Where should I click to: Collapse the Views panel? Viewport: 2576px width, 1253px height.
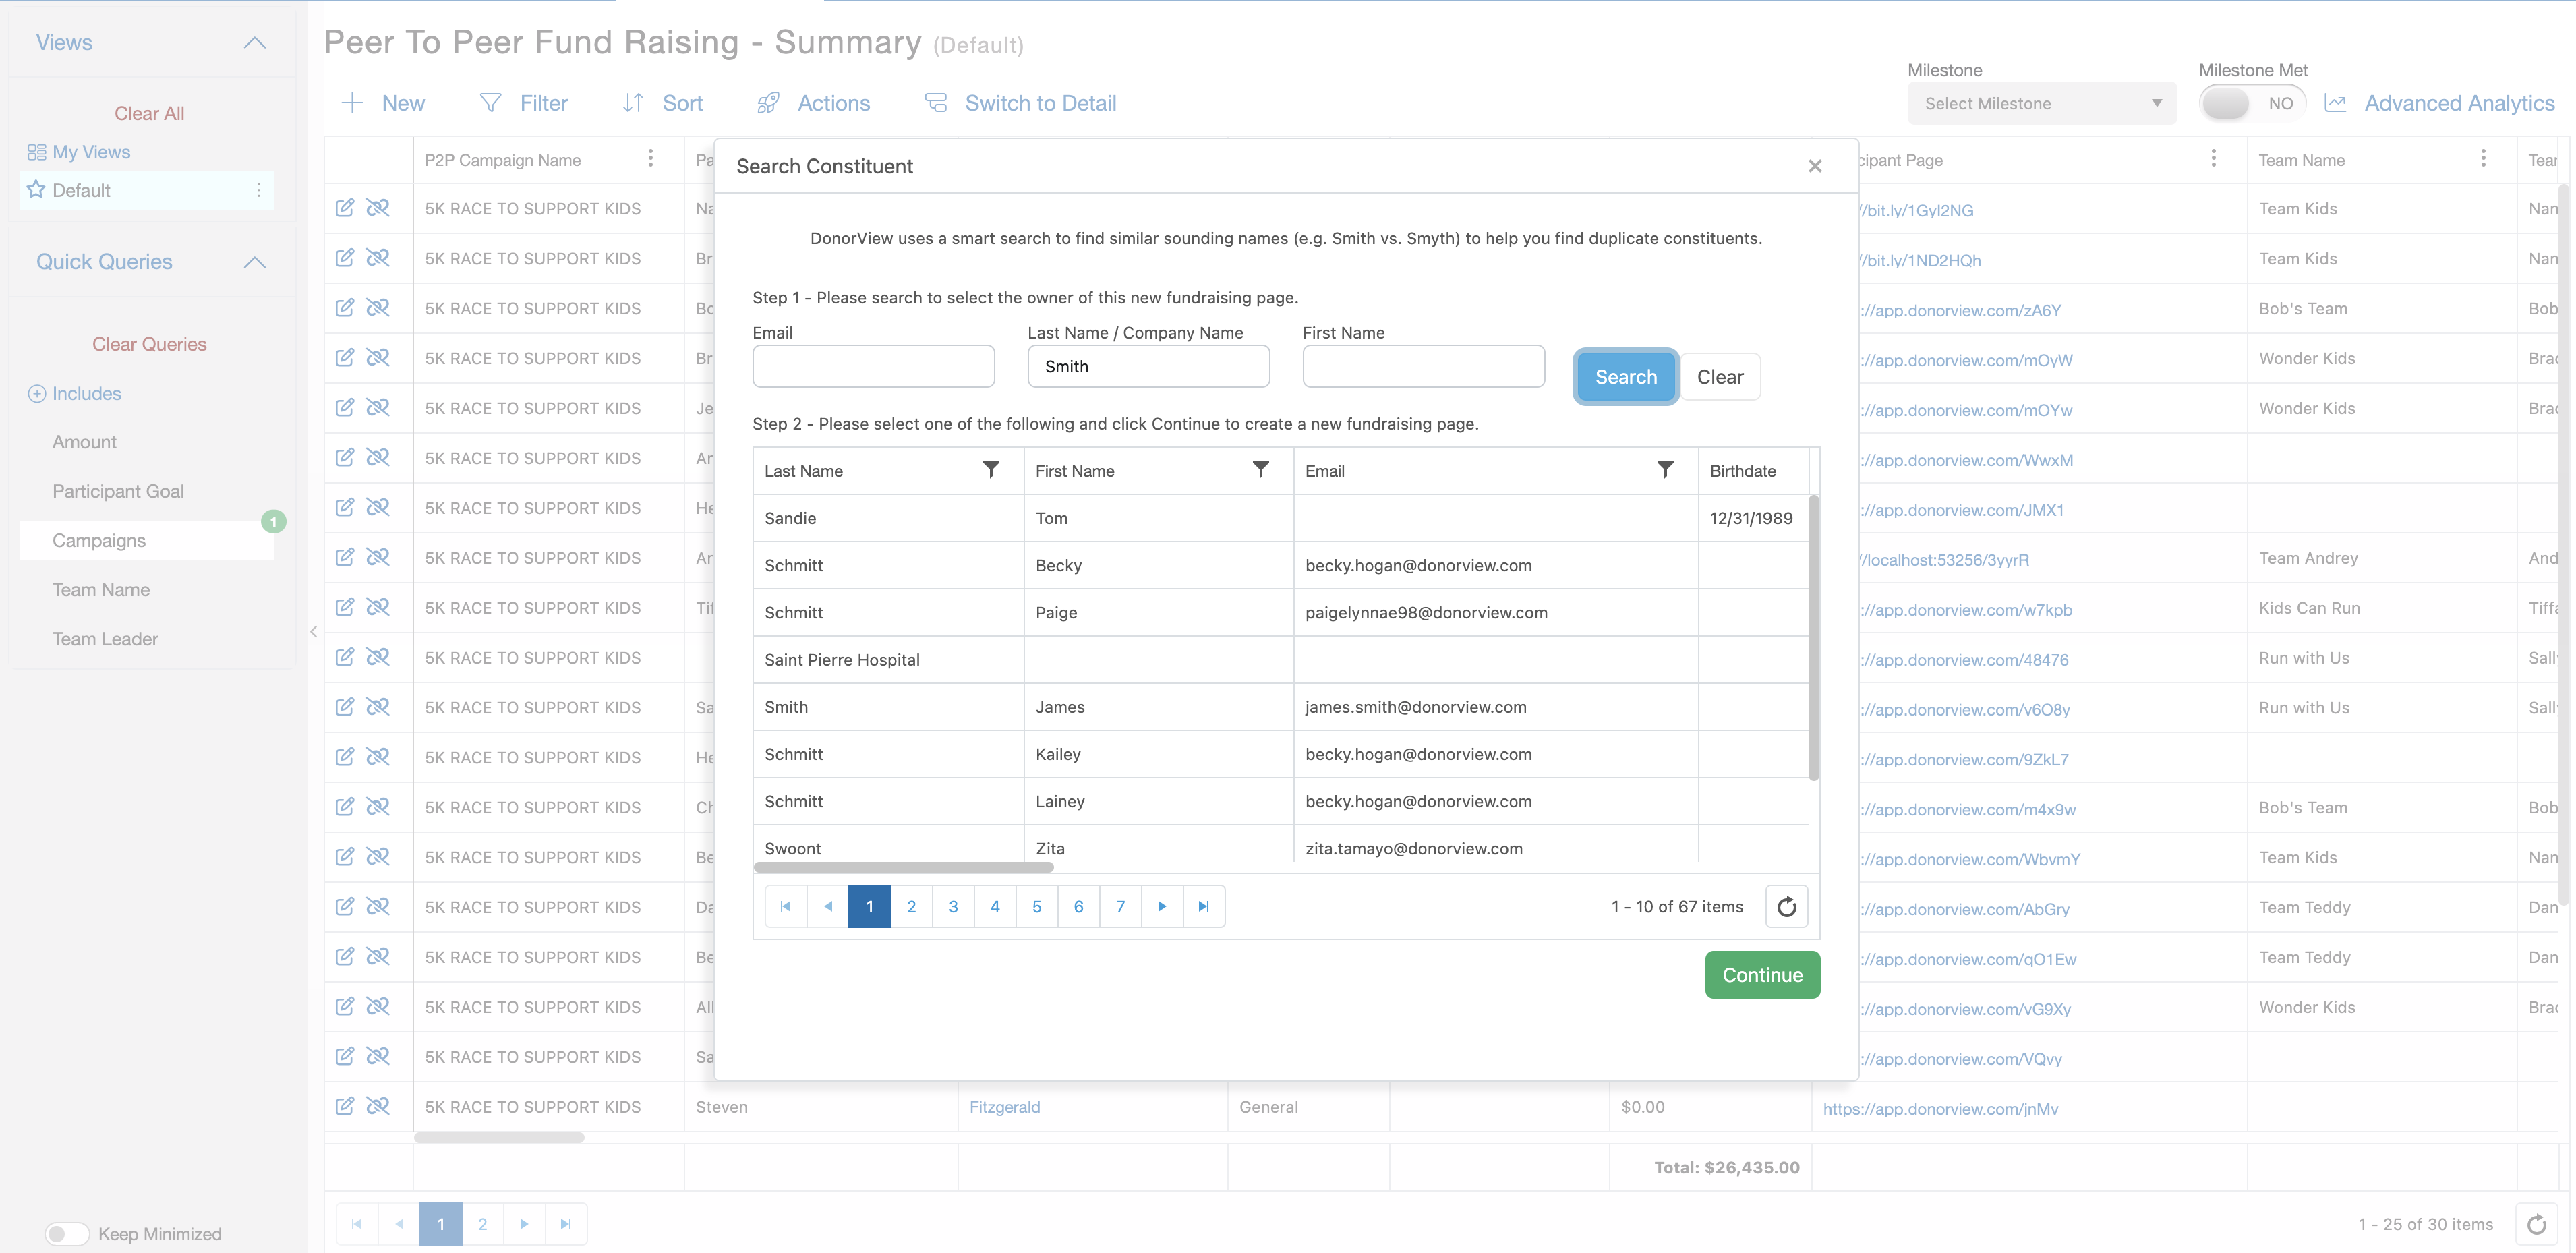click(x=255, y=42)
